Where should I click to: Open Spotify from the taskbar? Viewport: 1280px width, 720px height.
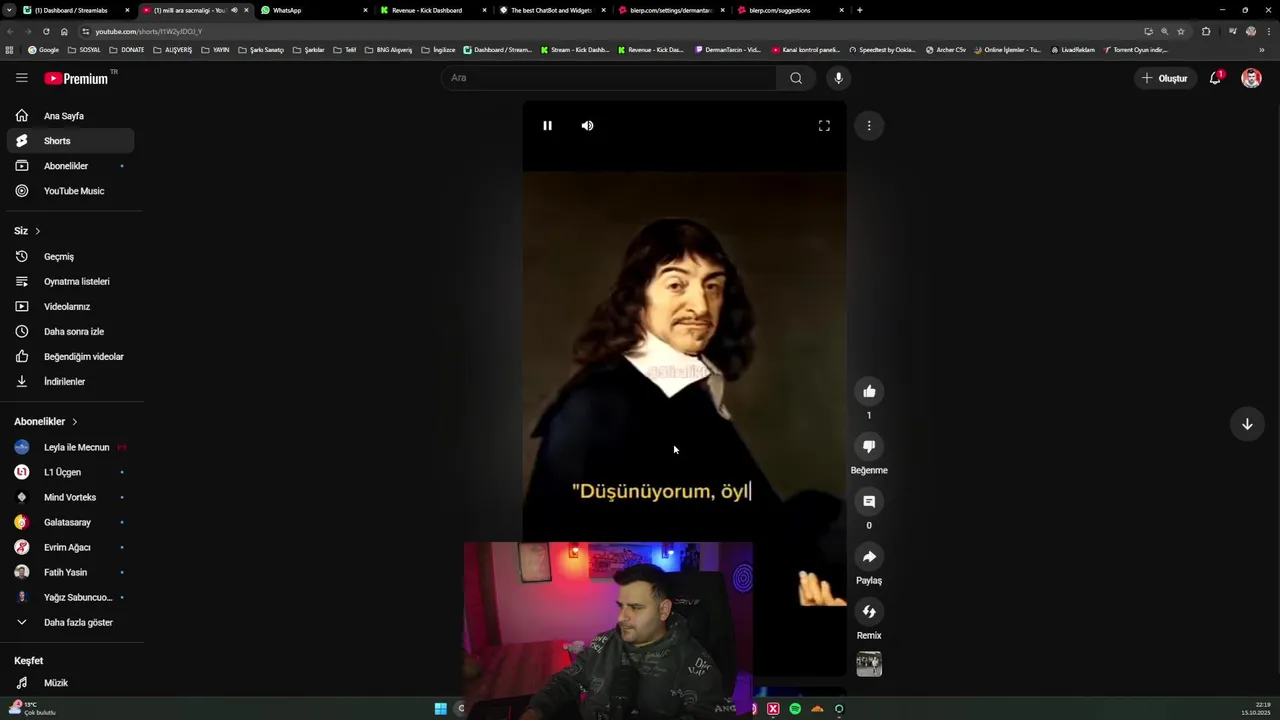point(795,709)
